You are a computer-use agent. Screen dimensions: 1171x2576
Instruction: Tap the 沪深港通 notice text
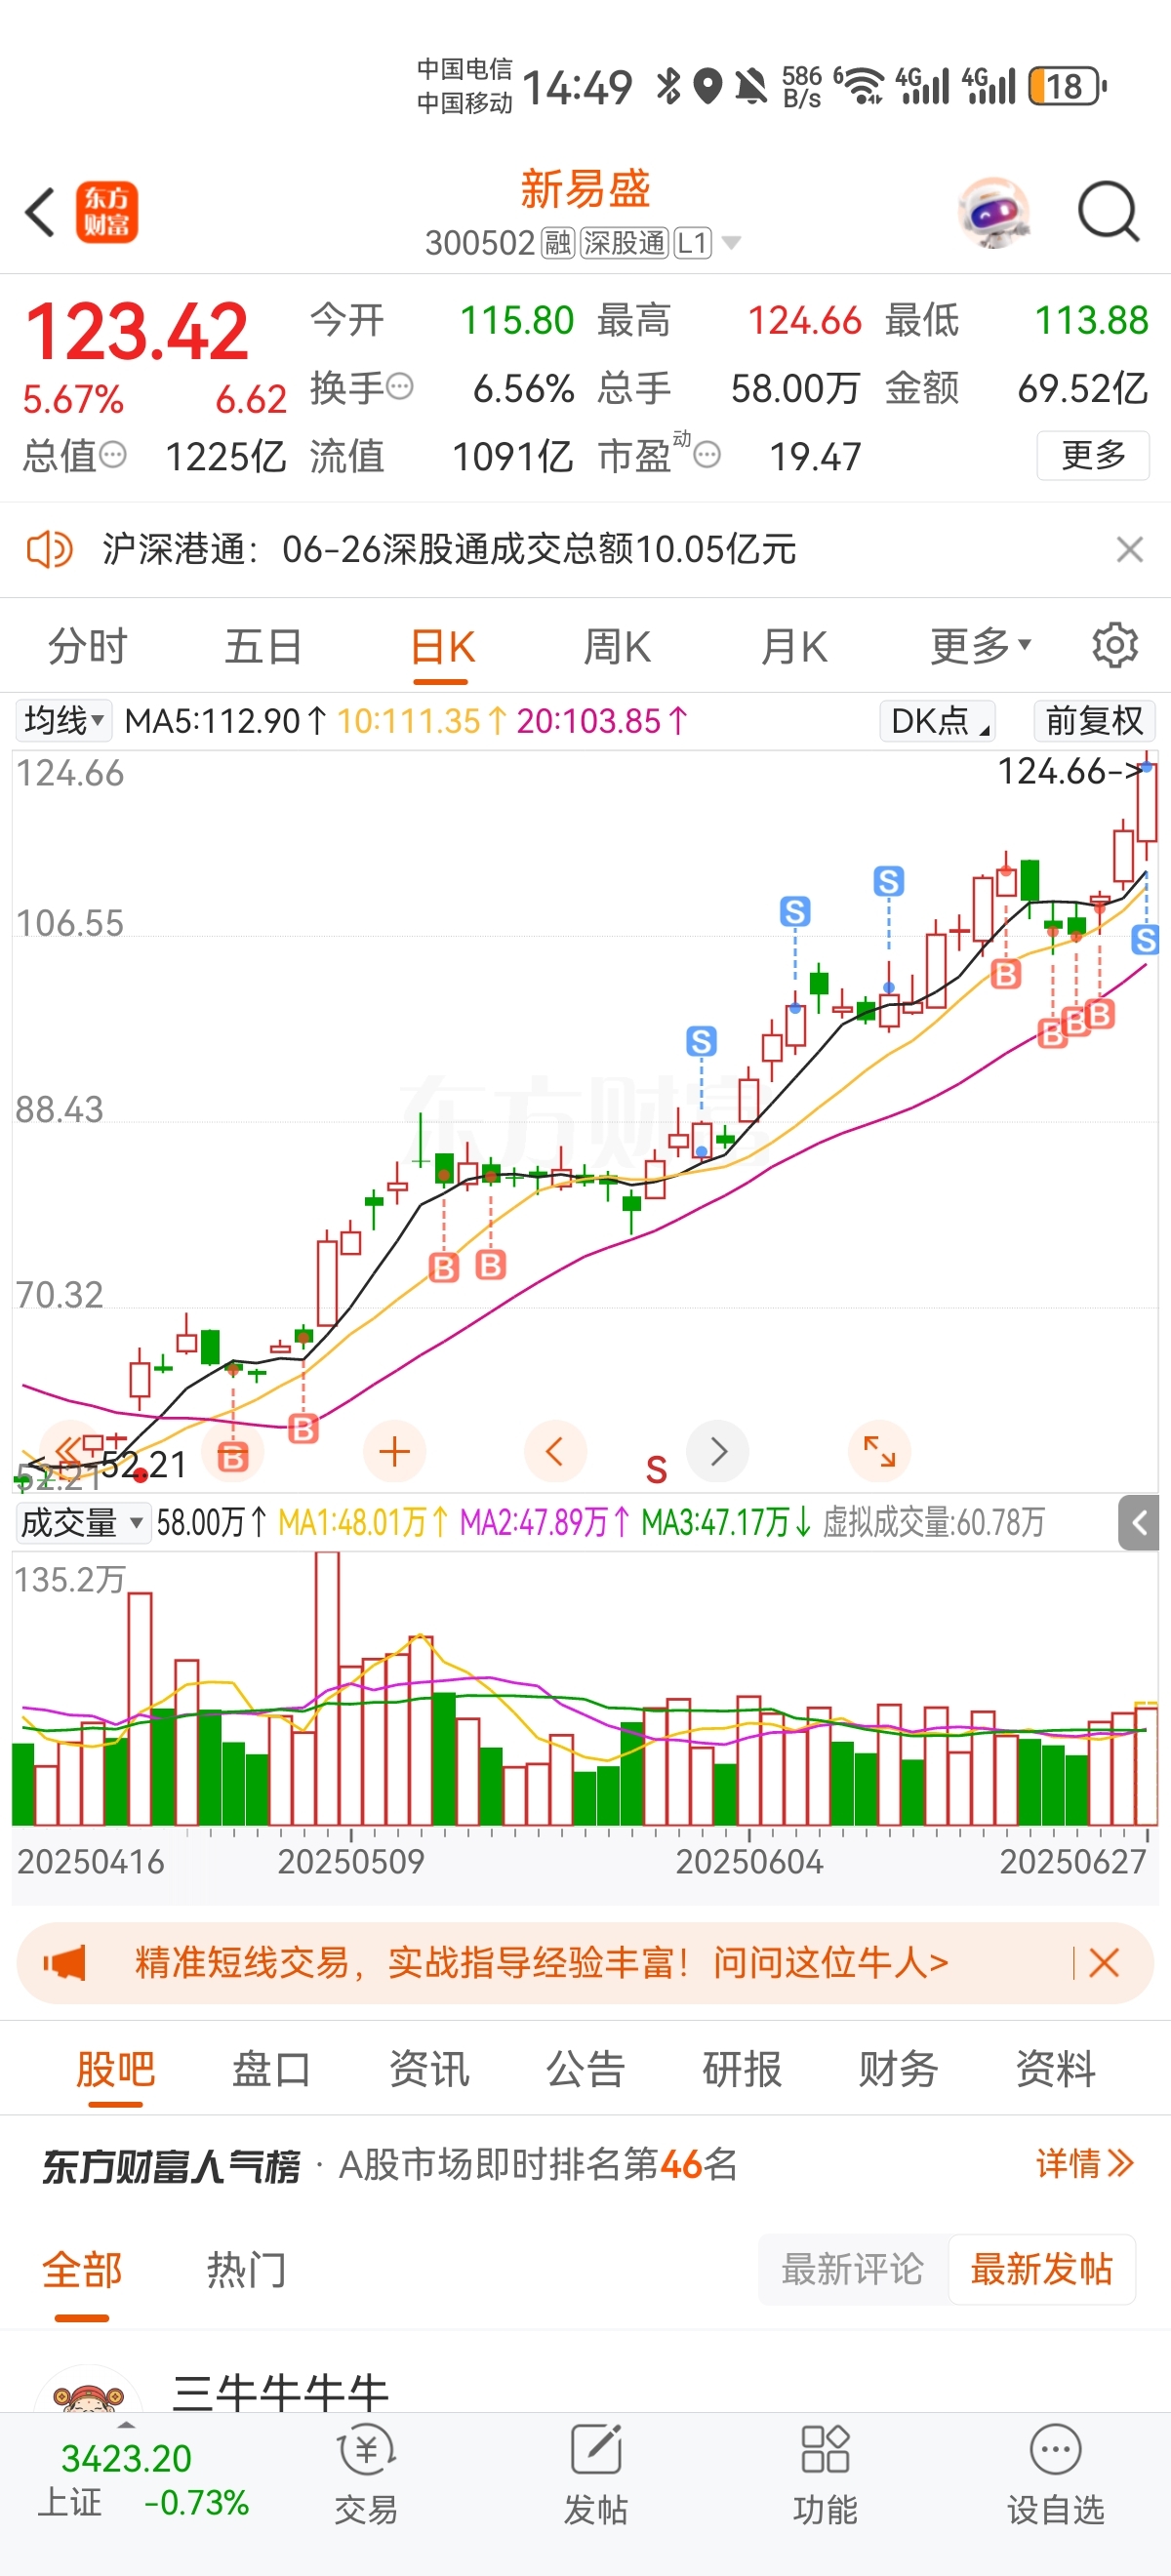[x=449, y=549]
